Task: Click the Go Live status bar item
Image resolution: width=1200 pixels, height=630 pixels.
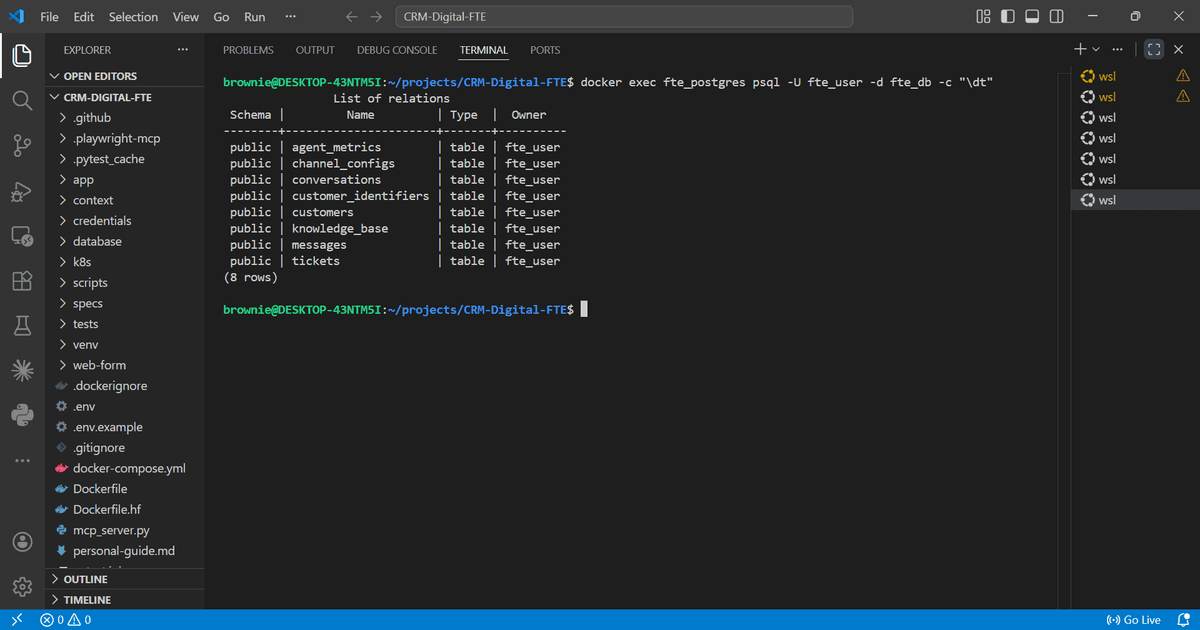Action: 1134,619
